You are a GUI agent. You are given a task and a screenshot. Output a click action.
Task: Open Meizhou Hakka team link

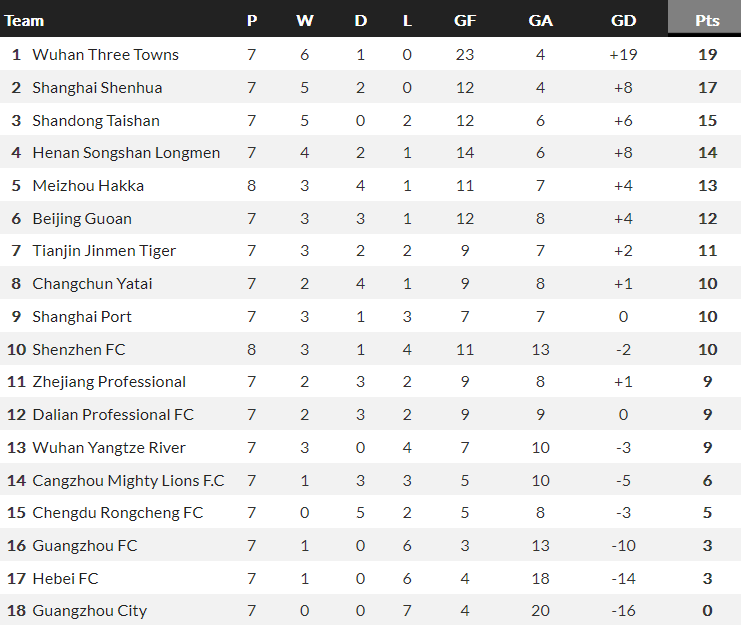(88, 185)
